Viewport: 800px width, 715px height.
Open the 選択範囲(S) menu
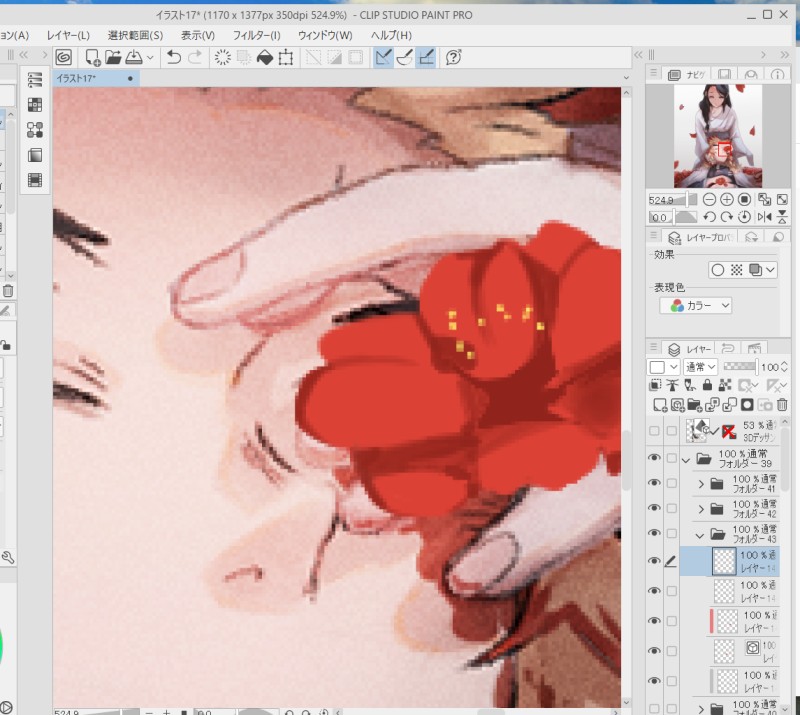click(x=135, y=35)
